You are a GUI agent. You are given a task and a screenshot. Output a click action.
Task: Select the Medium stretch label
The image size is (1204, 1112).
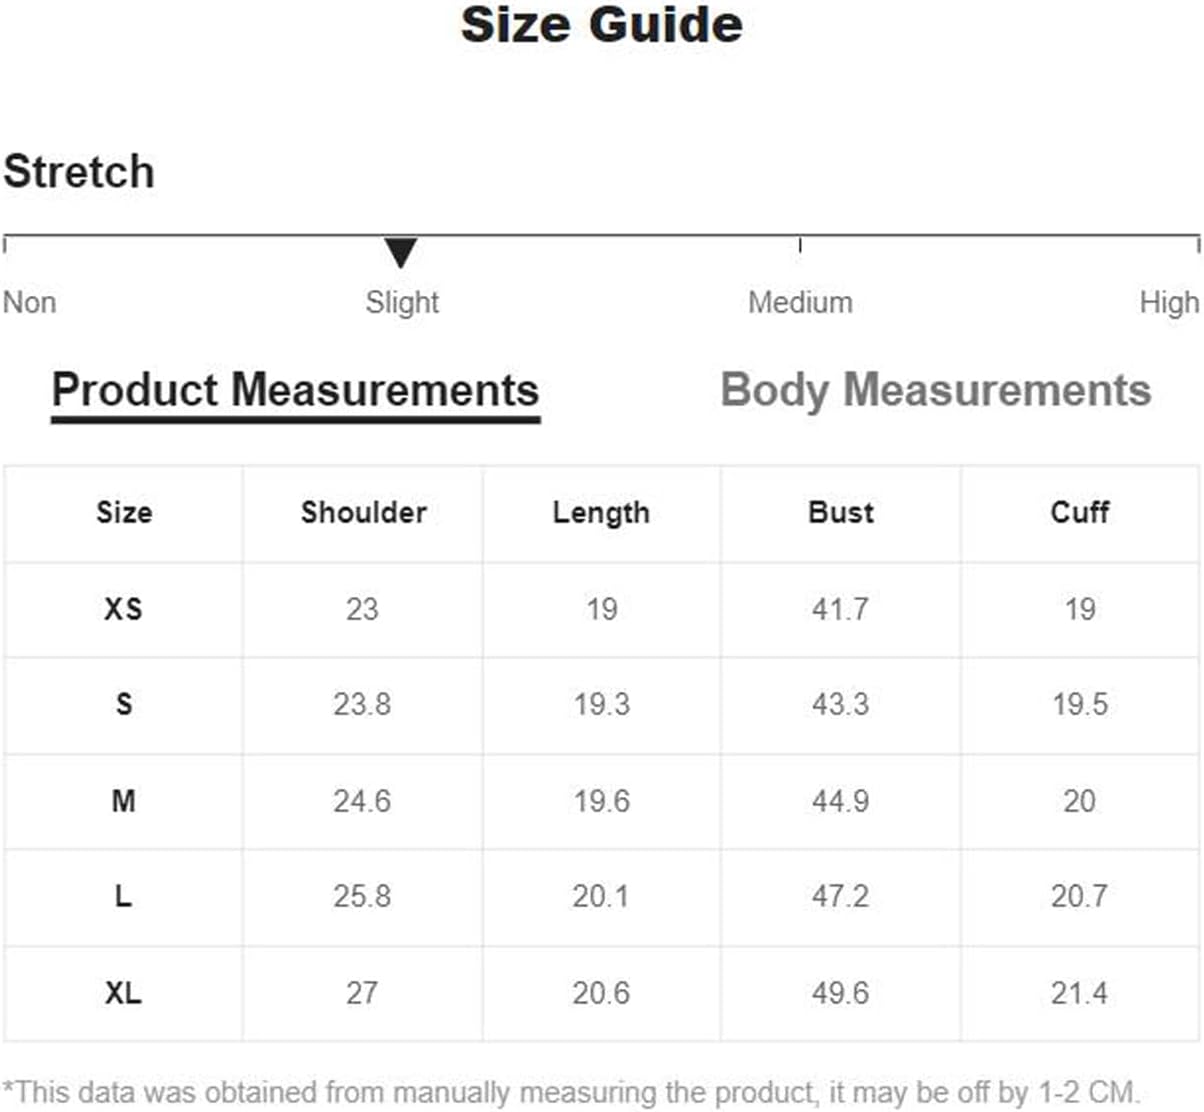point(800,302)
